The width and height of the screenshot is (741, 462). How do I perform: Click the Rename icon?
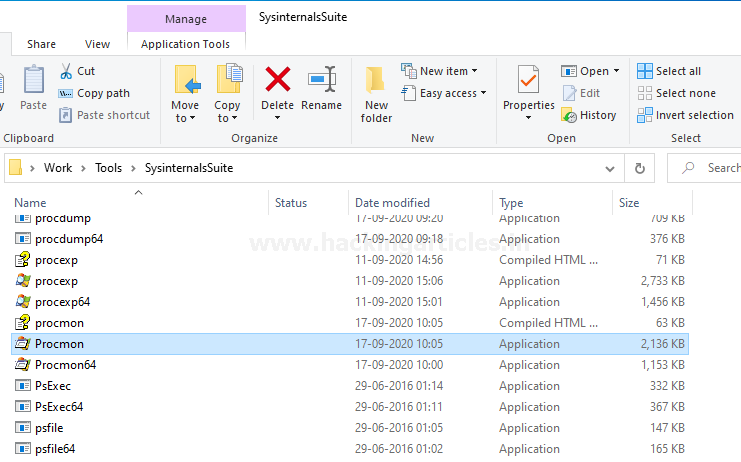(x=322, y=79)
